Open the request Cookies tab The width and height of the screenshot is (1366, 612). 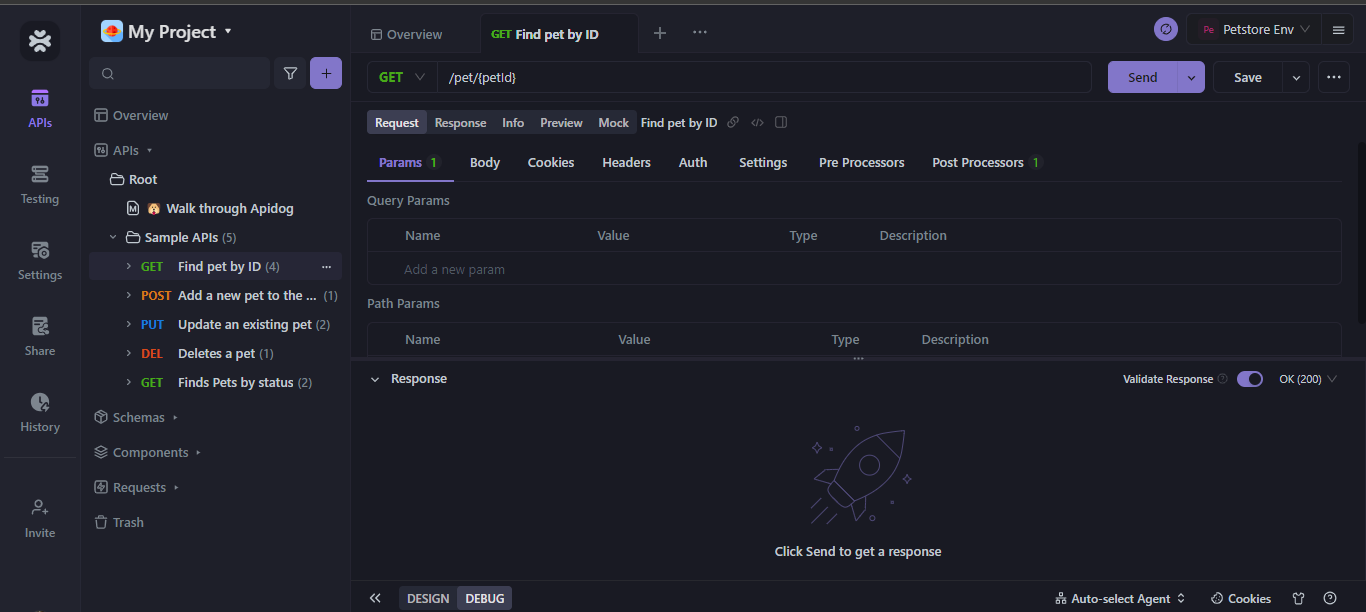[x=551, y=162]
